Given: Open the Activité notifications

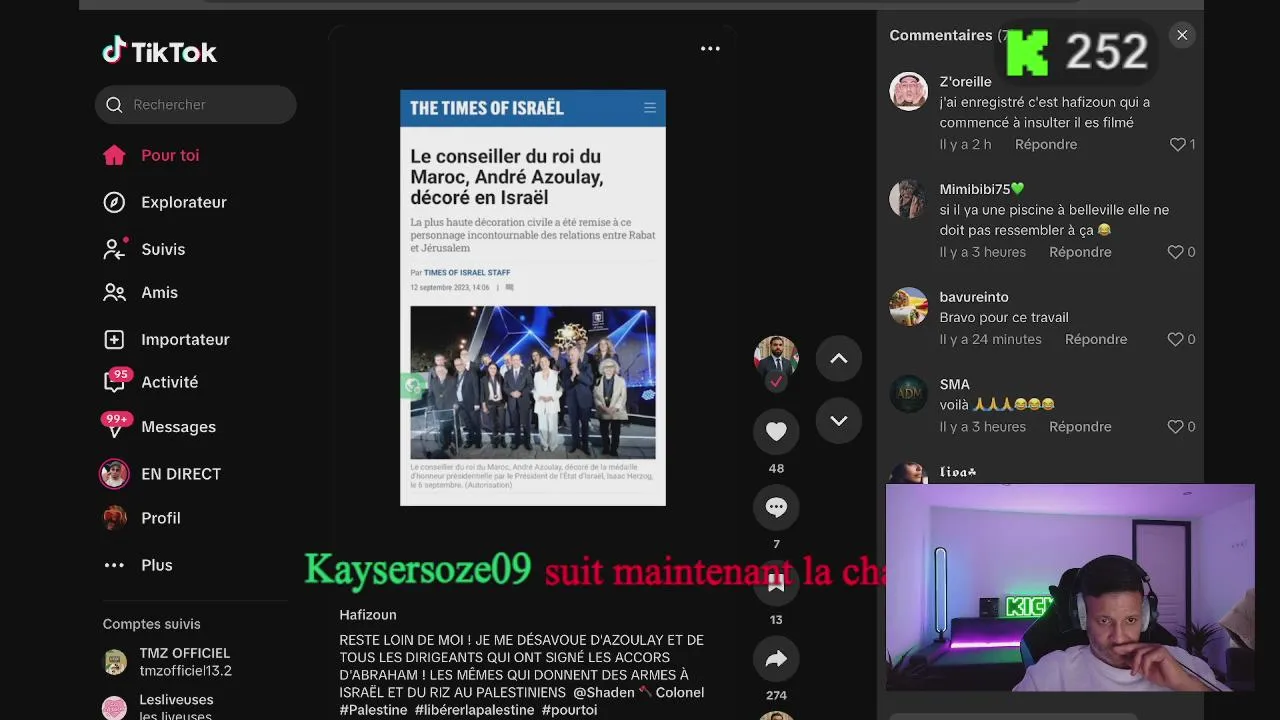Looking at the screenshot, I should [x=169, y=382].
